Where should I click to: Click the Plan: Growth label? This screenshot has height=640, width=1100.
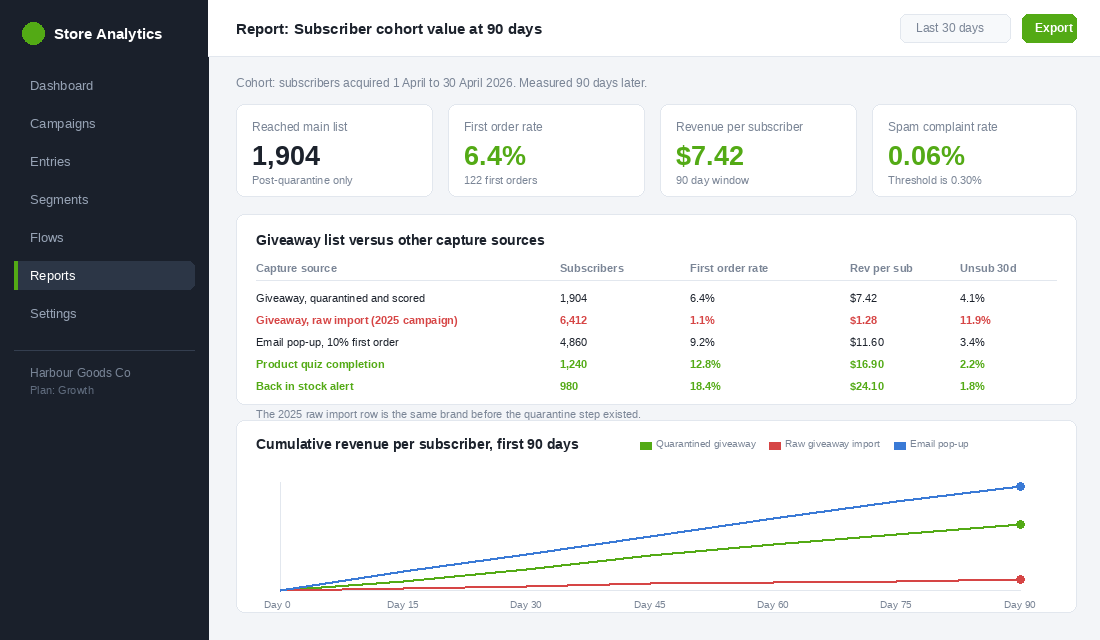point(62,390)
